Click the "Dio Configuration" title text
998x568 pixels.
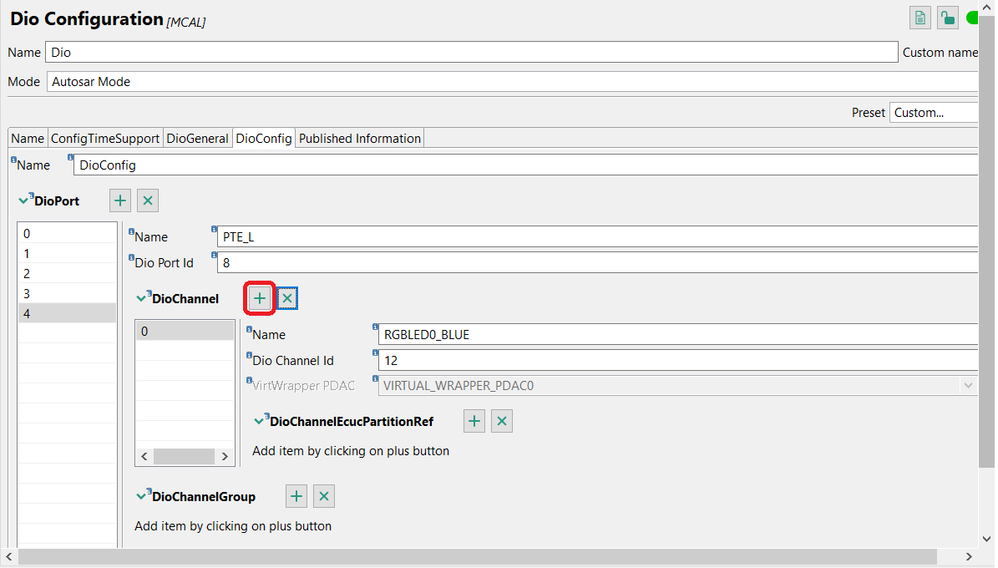(87, 19)
